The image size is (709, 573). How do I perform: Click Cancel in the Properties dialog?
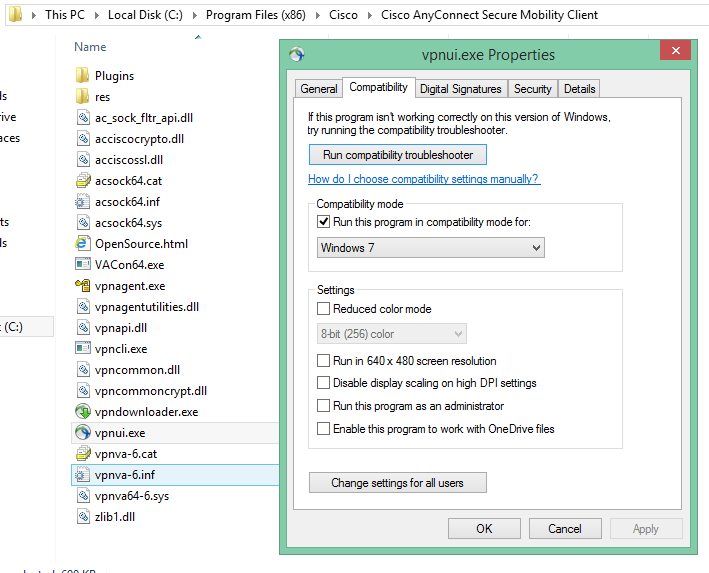(x=565, y=528)
